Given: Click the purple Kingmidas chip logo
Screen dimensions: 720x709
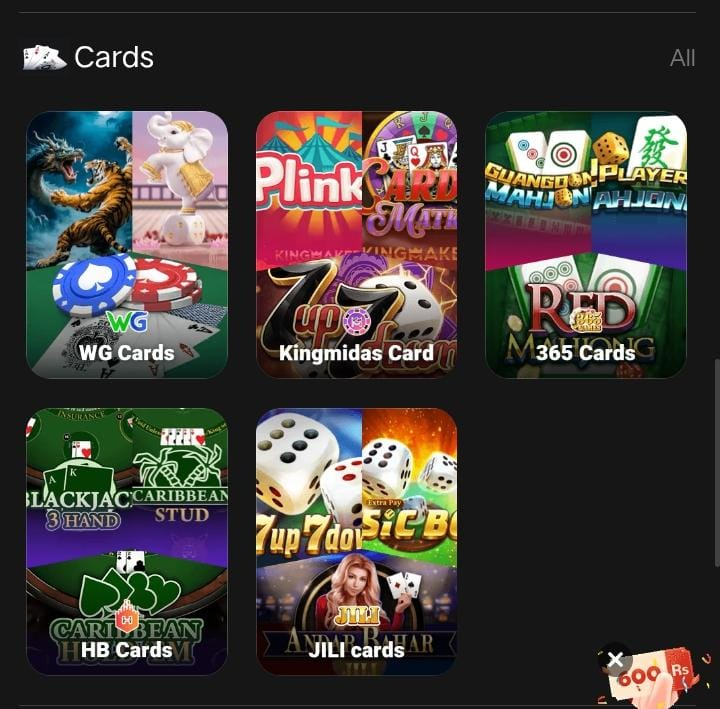Looking at the screenshot, I should pyautogui.click(x=354, y=322).
